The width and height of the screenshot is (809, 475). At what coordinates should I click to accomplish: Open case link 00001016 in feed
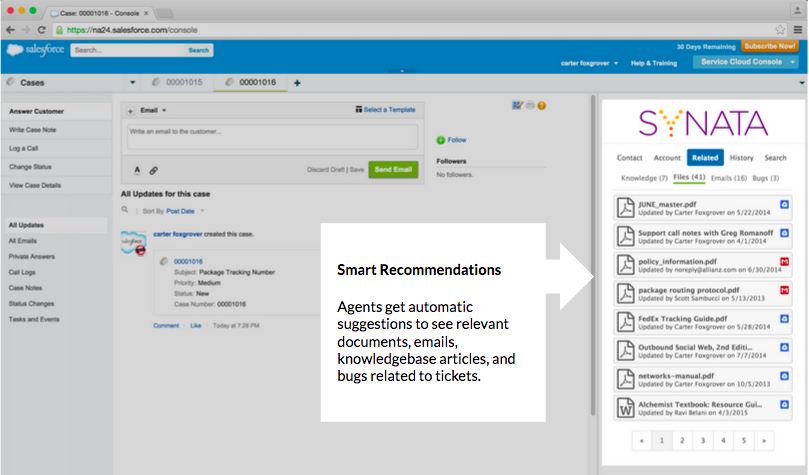(188, 261)
